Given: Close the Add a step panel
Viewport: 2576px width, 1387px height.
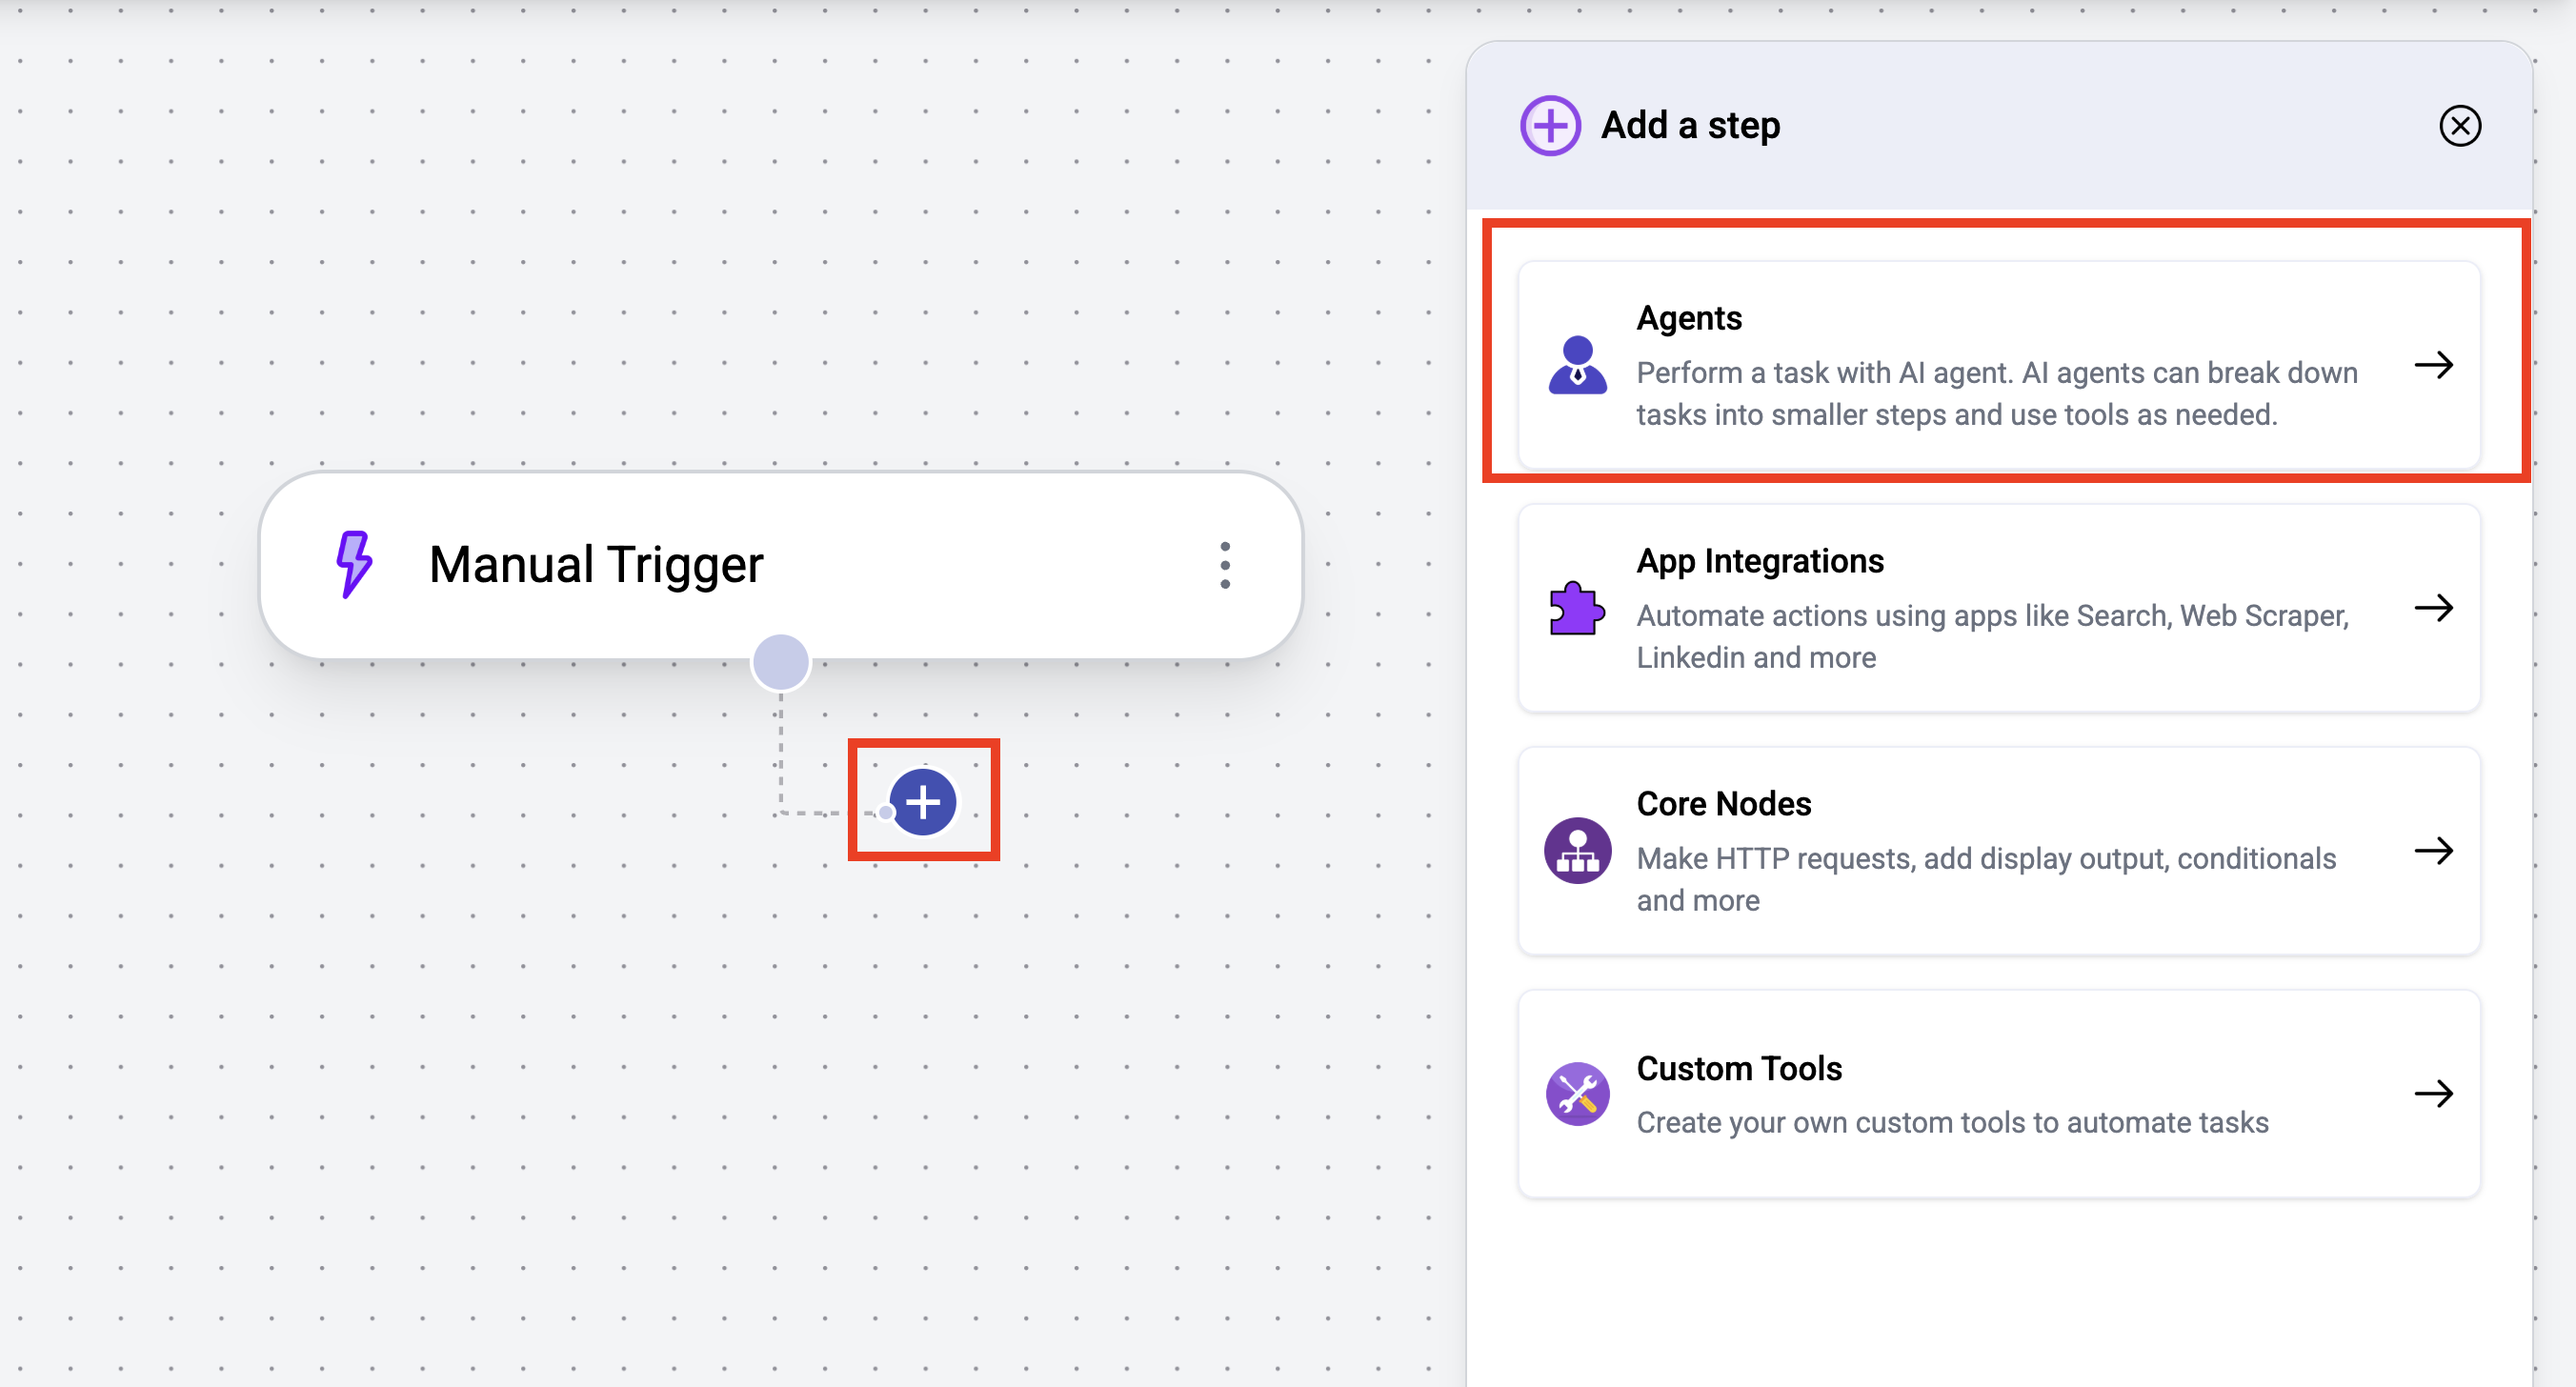Looking at the screenshot, I should pyautogui.click(x=2459, y=126).
